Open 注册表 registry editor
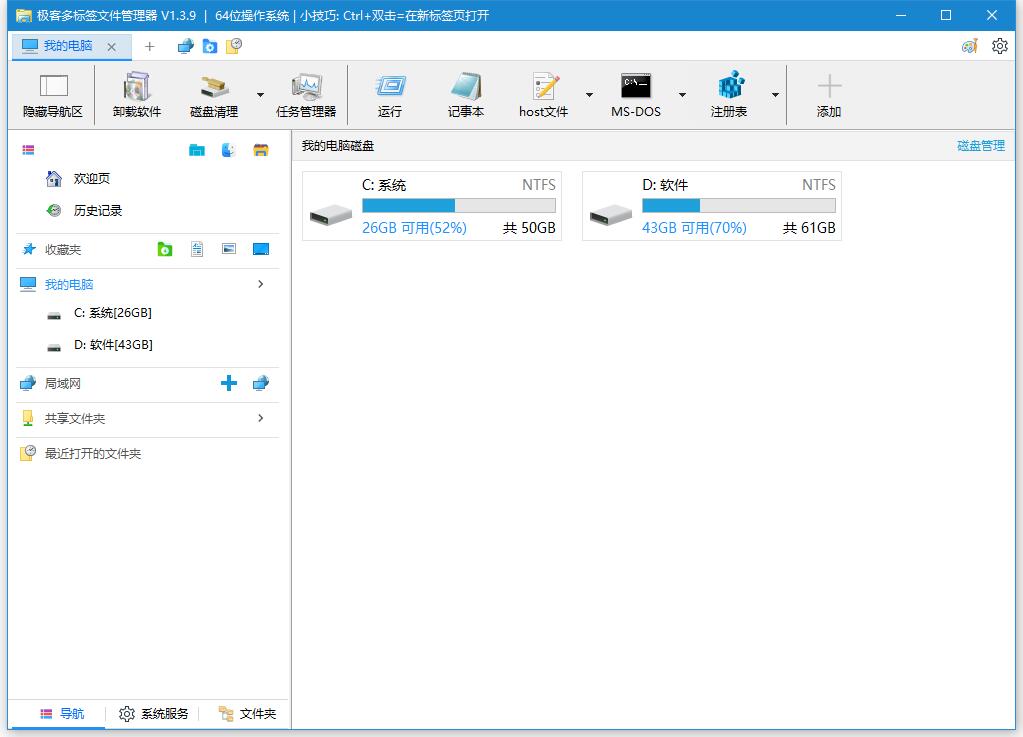 pyautogui.click(x=729, y=95)
